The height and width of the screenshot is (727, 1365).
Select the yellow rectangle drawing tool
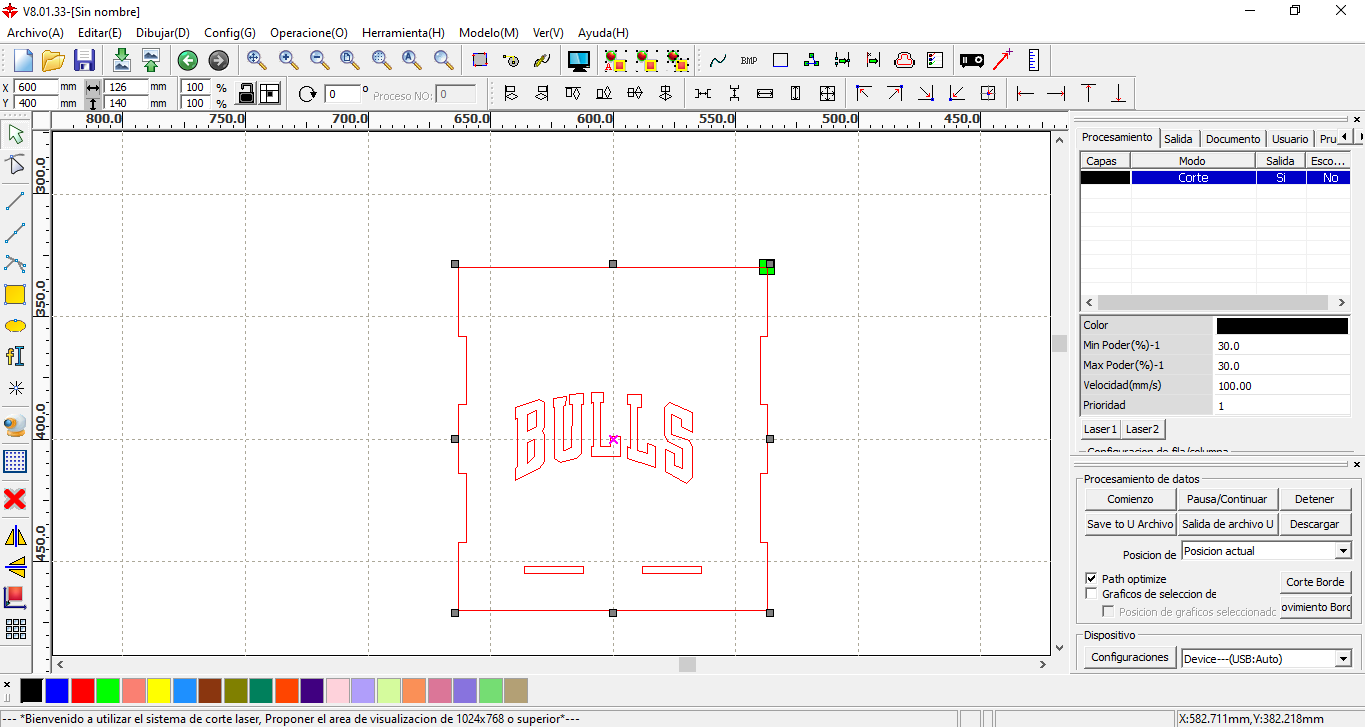point(15,294)
